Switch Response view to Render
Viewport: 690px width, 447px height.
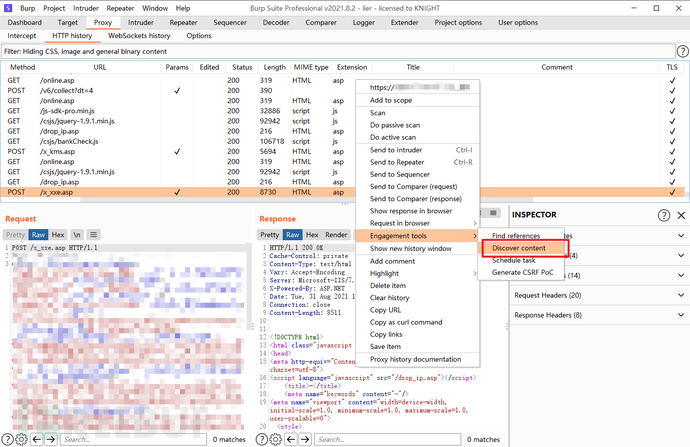click(x=336, y=235)
